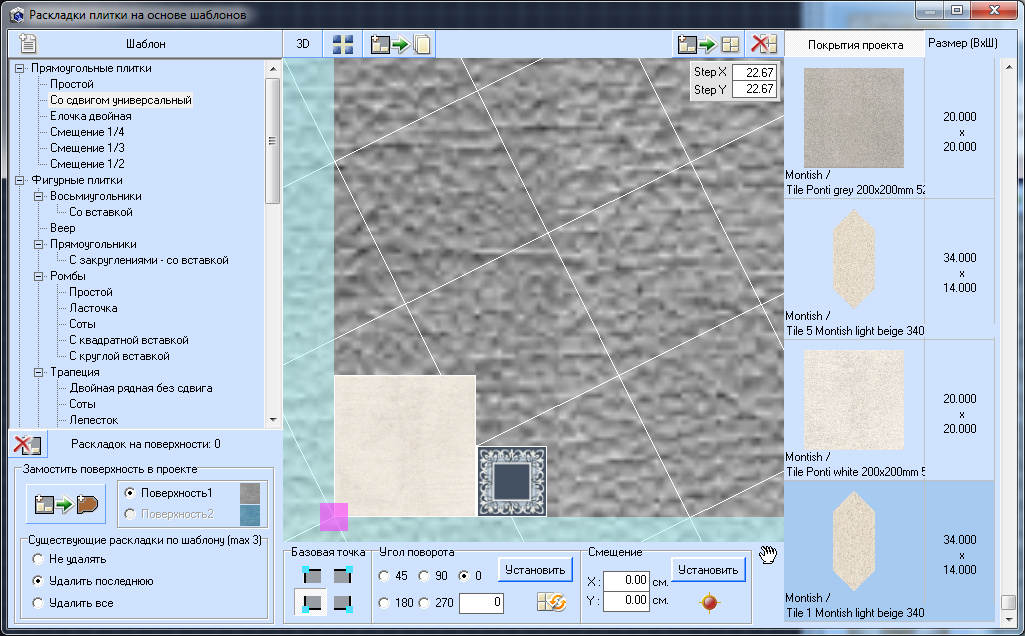Click the tile surface in project icon button
1025x636 pixels.
[x=64, y=505]
